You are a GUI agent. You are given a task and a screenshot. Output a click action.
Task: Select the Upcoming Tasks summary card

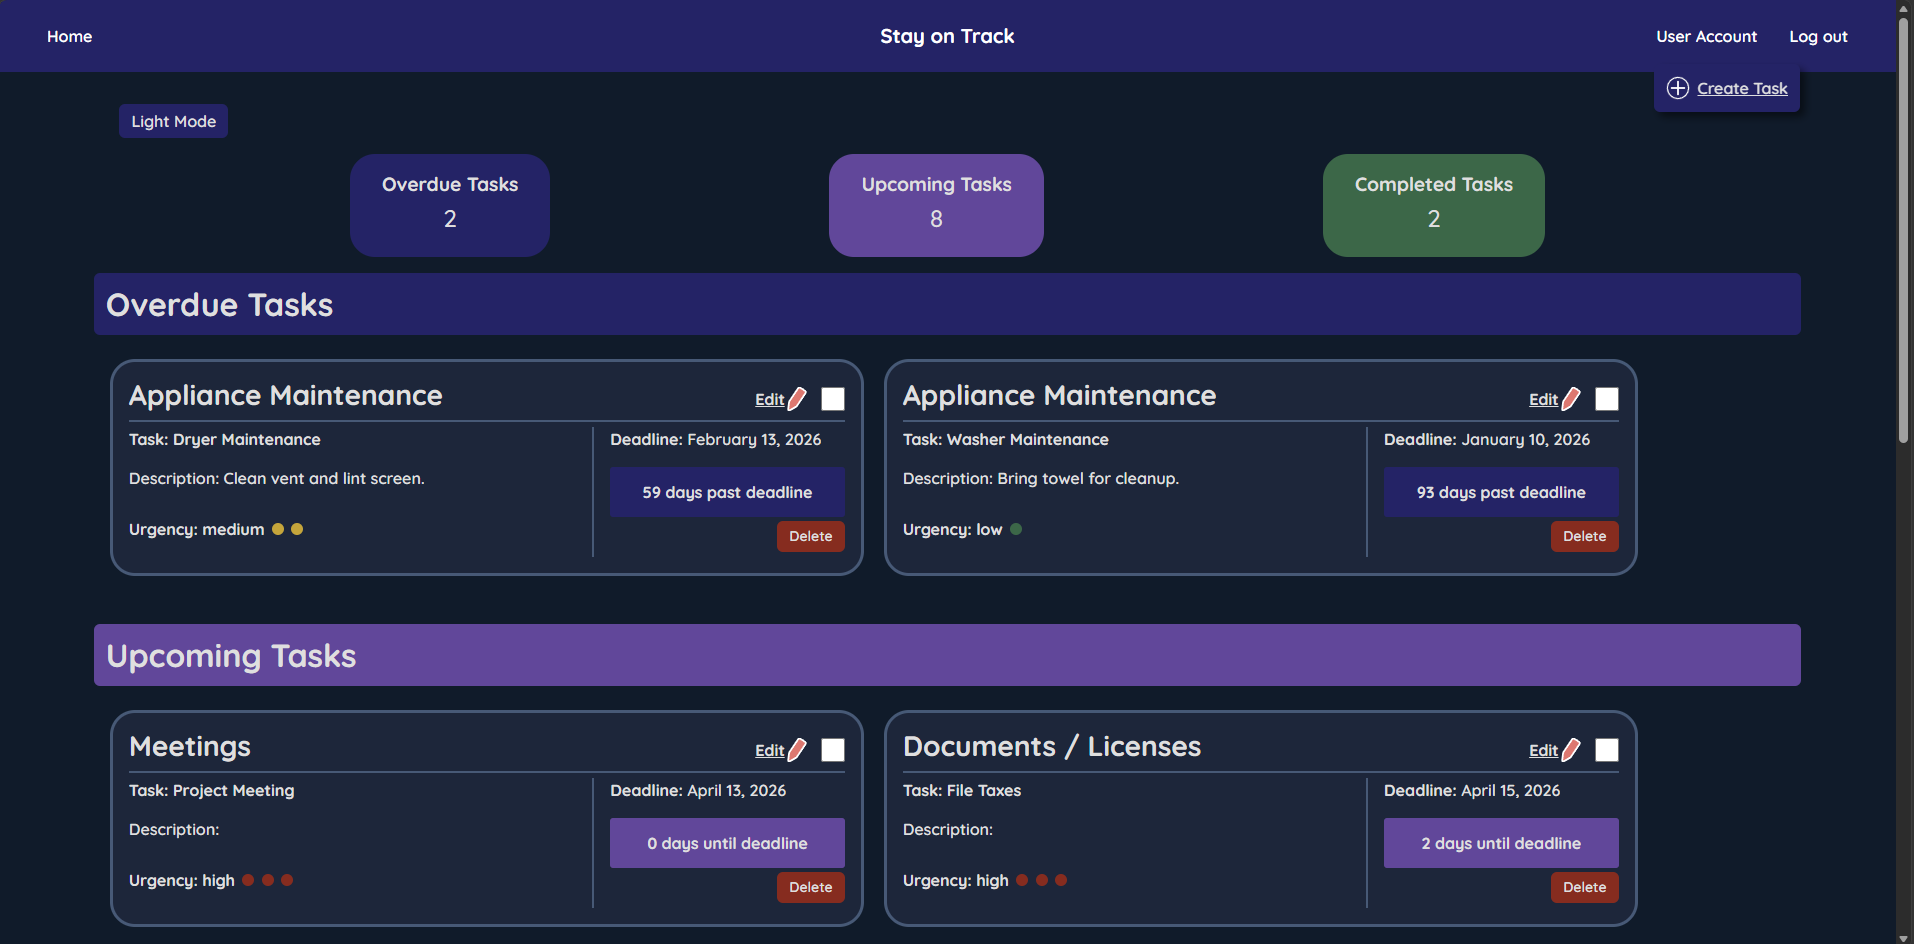[936, 205]
